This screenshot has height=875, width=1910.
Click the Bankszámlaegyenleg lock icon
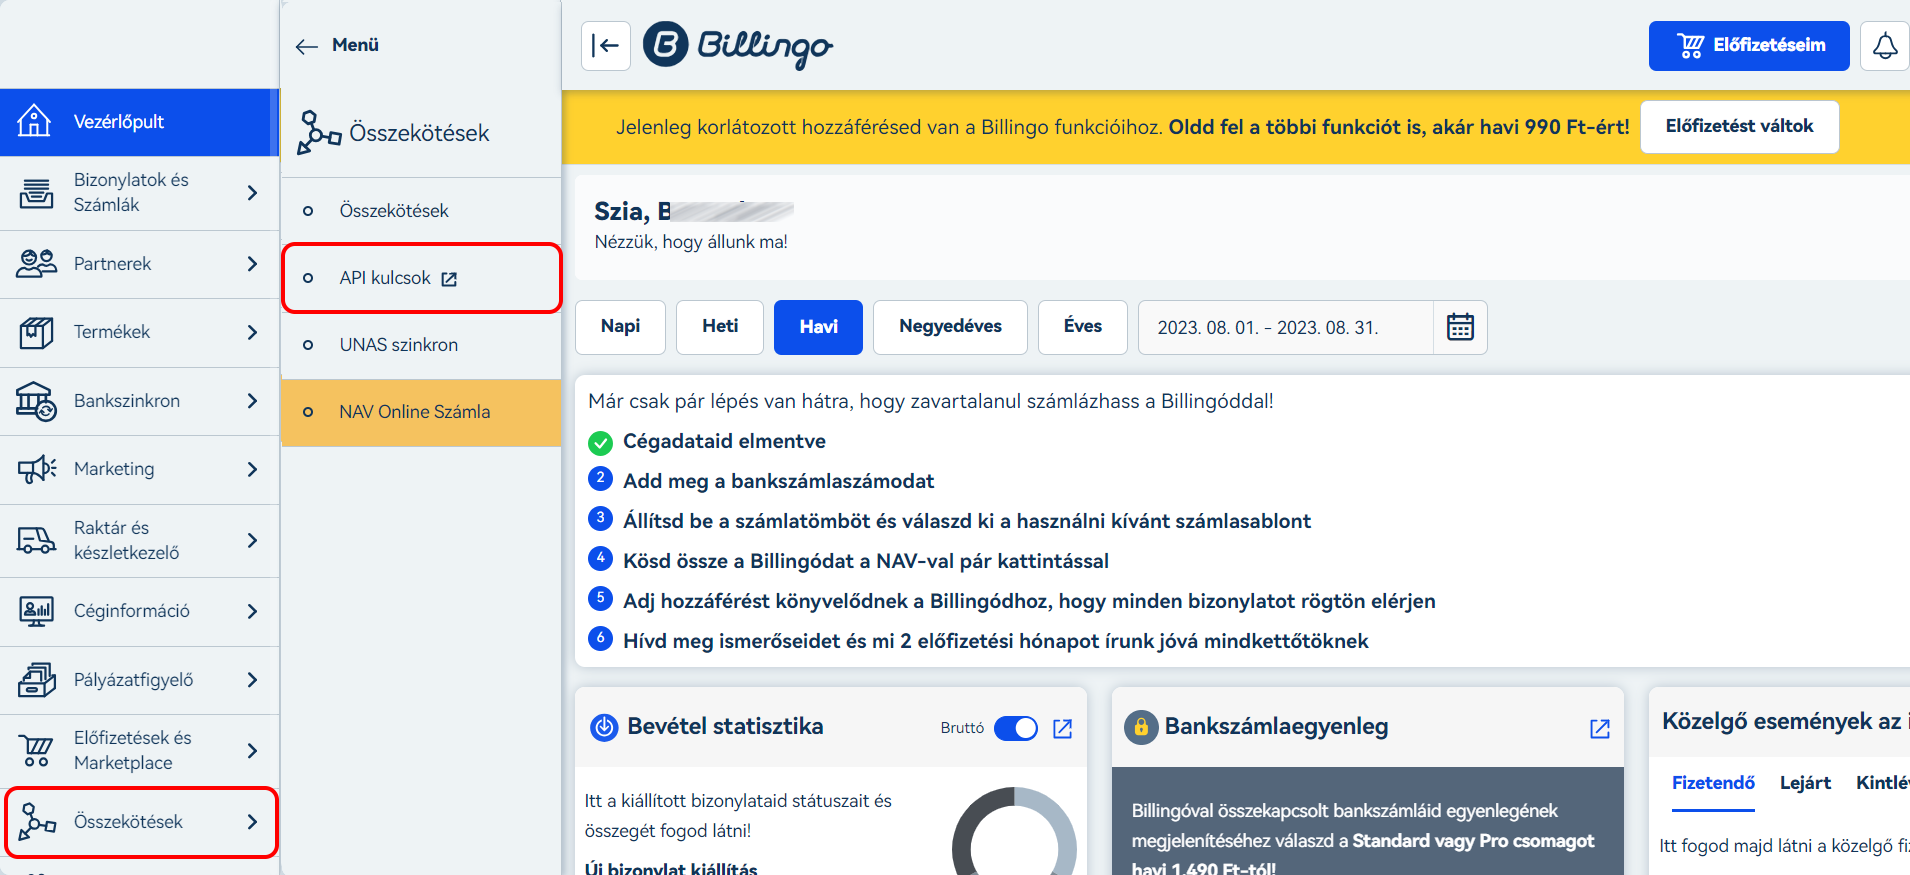point(1141,727)
